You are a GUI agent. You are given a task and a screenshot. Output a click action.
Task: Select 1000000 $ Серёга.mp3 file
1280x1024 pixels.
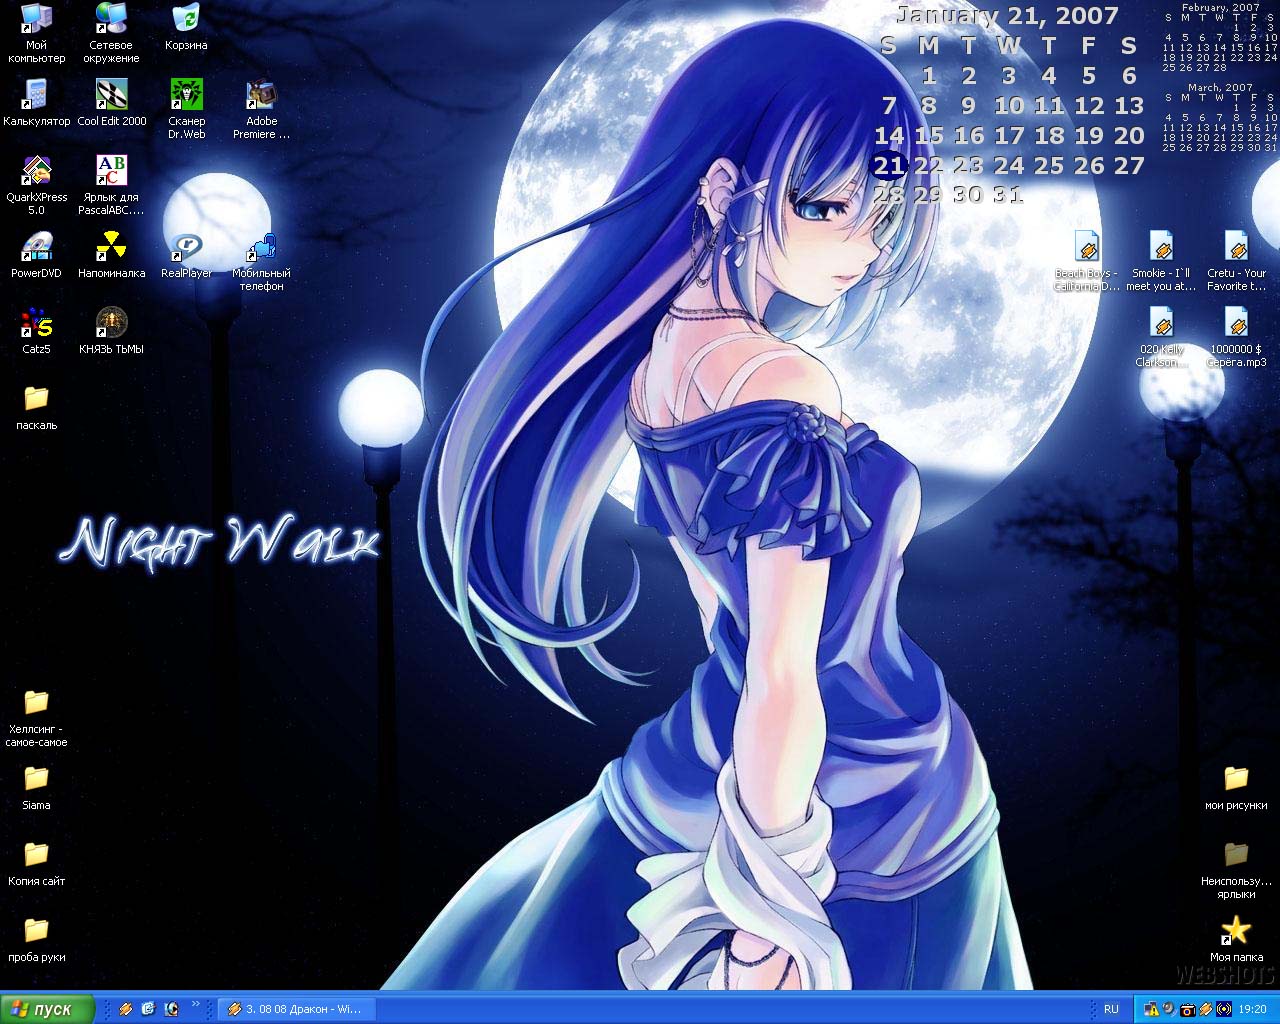(x=1236, y=337)
